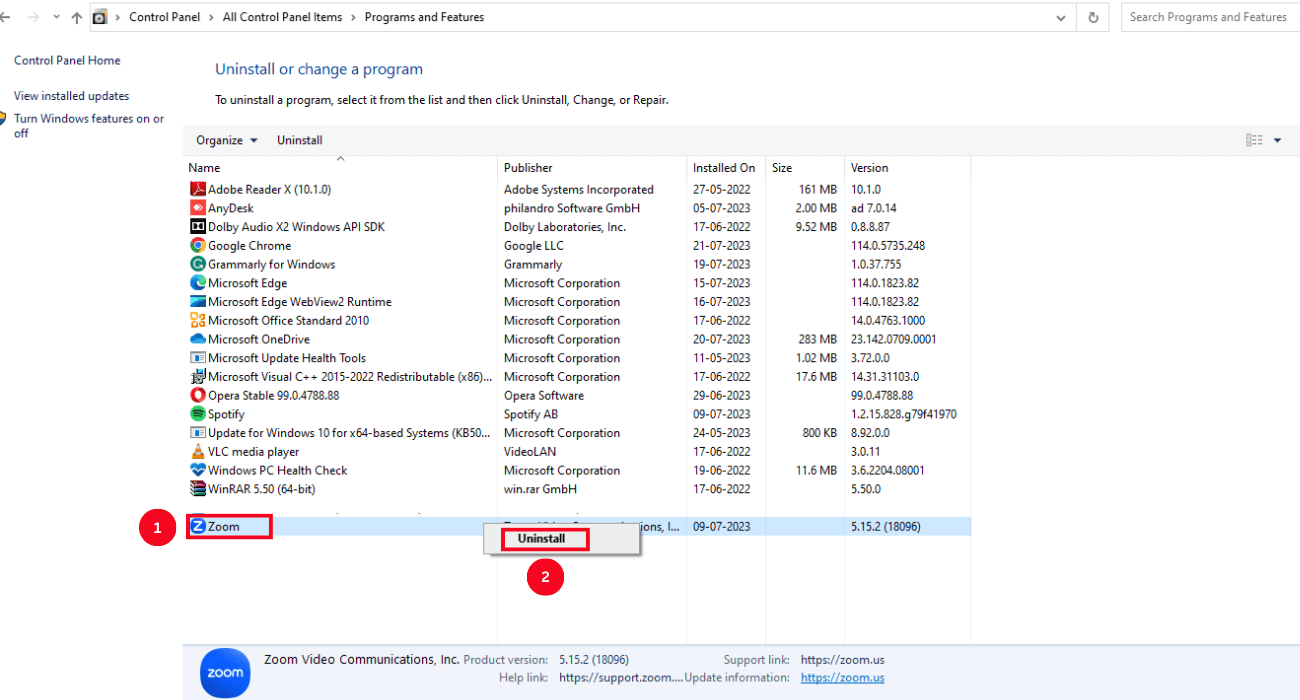The image size is (1300, 700).
Task: Click the Up arrow navigation button
Action: pos(77,17)
